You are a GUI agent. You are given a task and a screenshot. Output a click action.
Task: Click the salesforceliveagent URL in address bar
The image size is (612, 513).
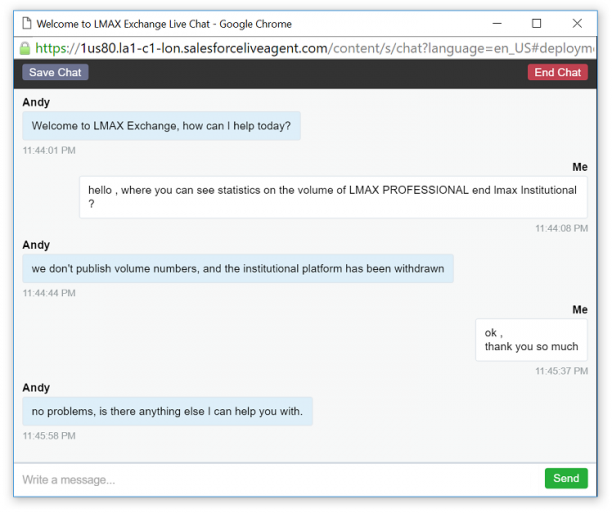point(314,48)
